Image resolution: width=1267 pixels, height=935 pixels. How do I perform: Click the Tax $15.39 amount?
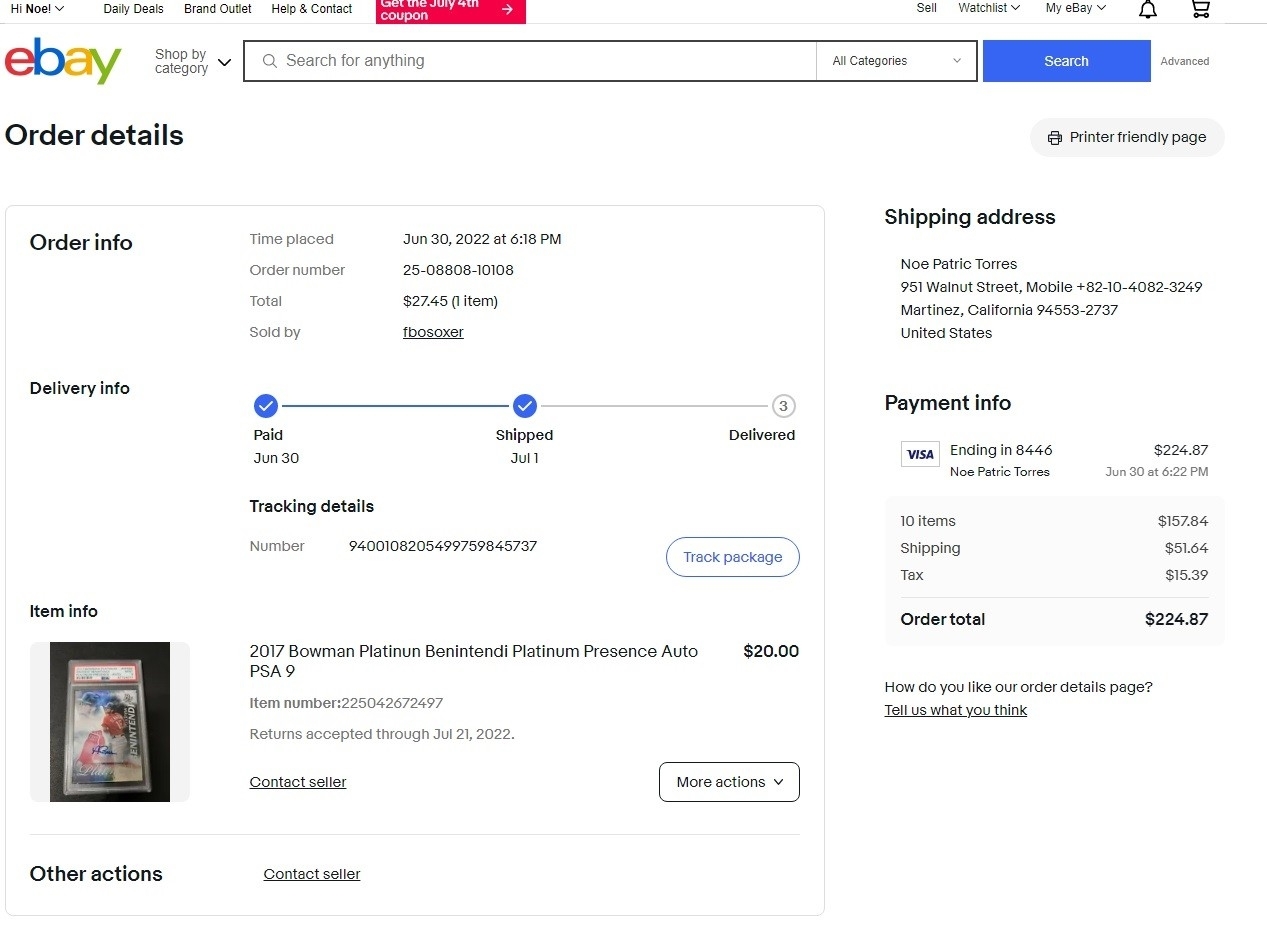click(x=1186, y=575)
